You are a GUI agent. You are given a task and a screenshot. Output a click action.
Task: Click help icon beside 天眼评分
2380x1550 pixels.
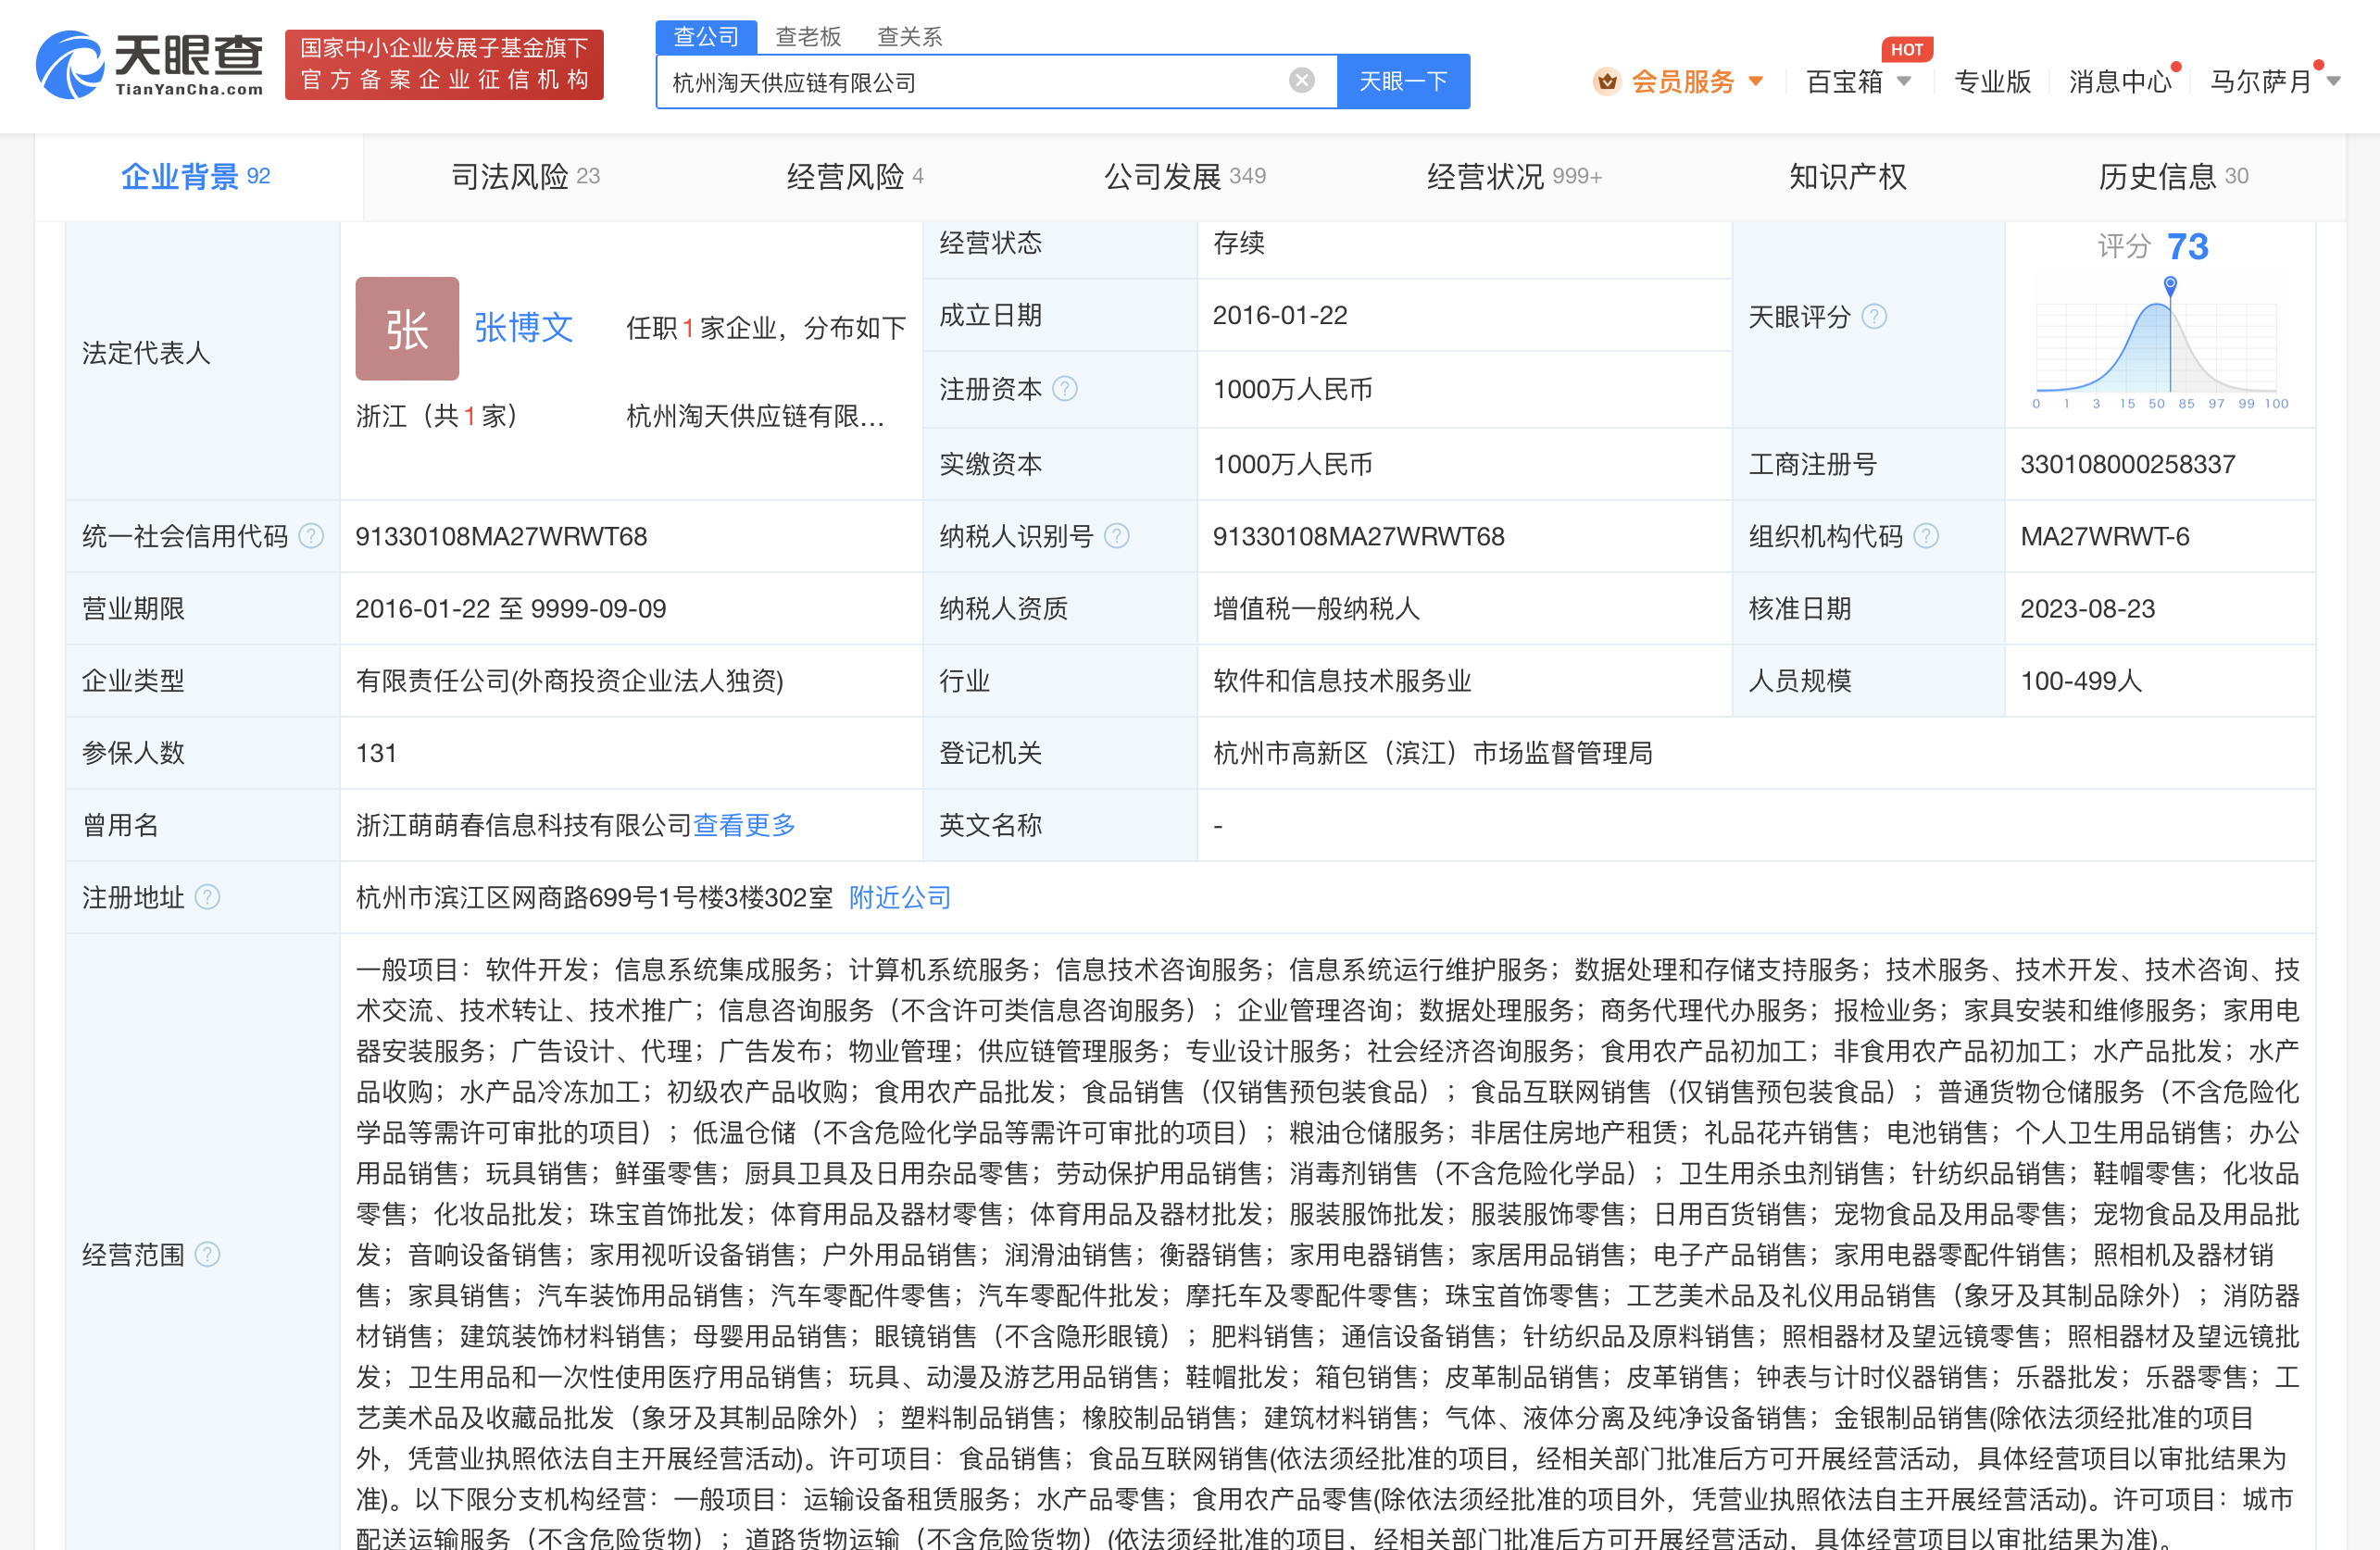(x=1874, y=317)
